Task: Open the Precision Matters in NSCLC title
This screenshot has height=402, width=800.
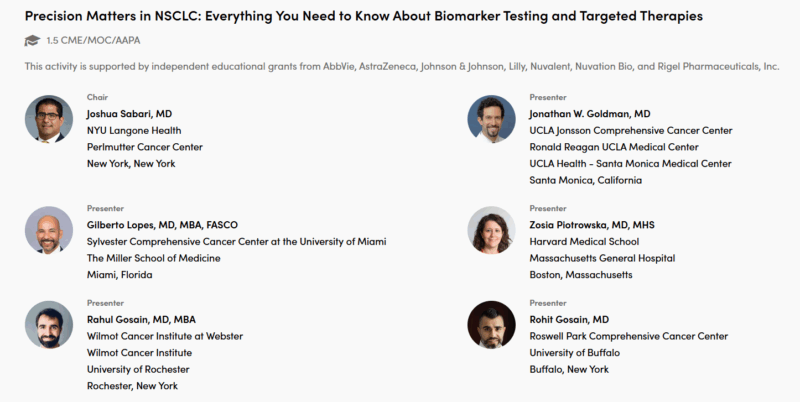Action: pyautogui.click(x=364, y=16)
